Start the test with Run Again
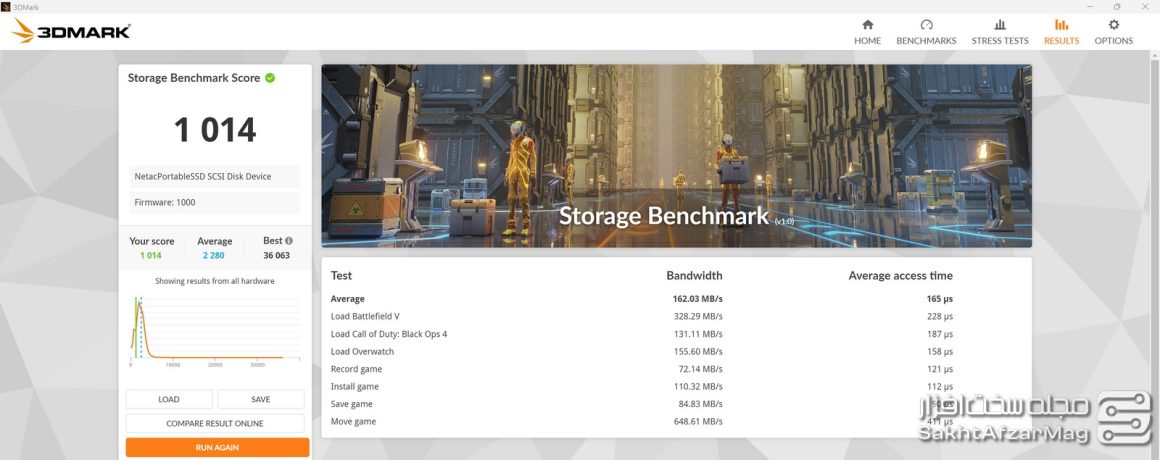The height and width of the screenshot is (460, 1160). coord(217,447)
